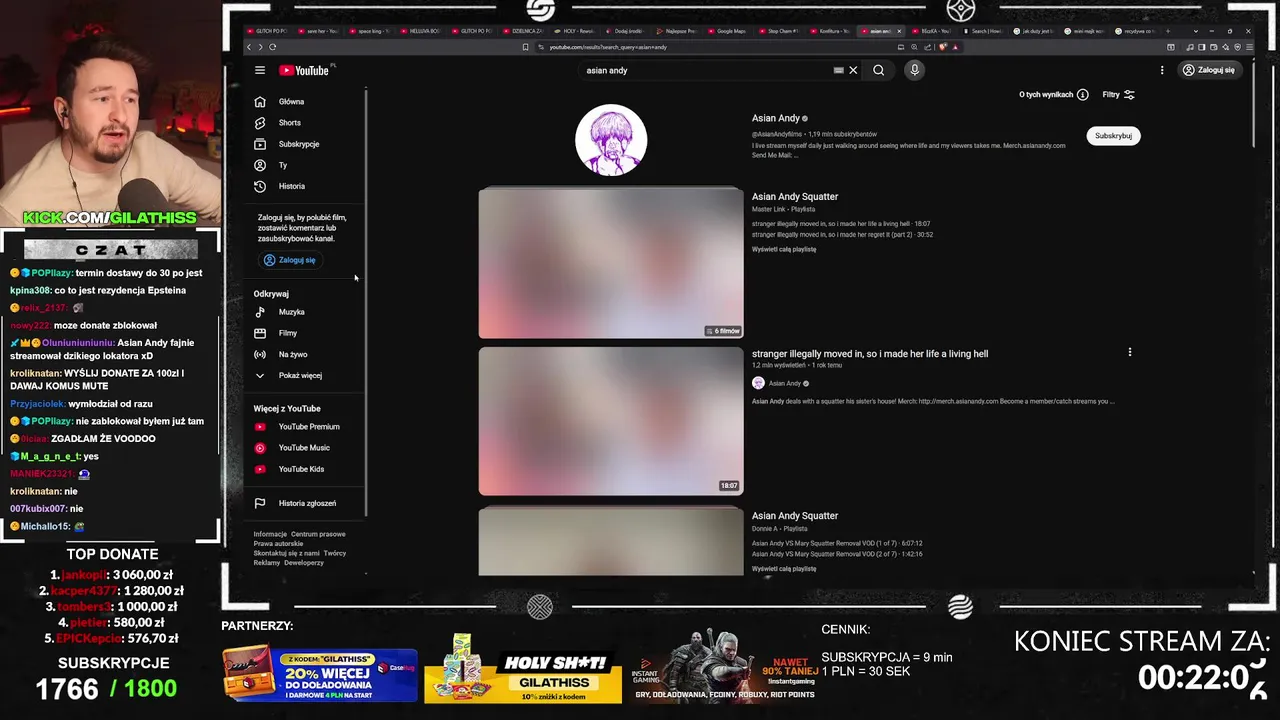Click the Brave shields lion icon

point(942,47)
